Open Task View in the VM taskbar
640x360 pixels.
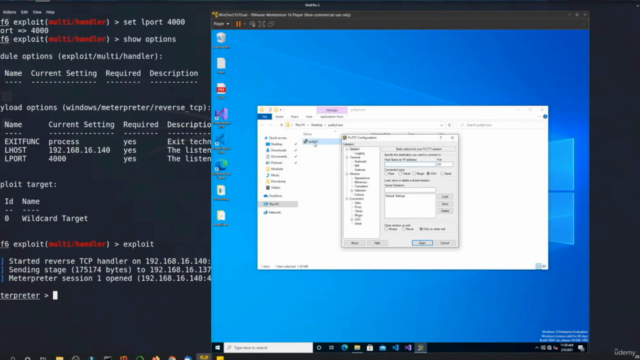[x=331, y=348]
